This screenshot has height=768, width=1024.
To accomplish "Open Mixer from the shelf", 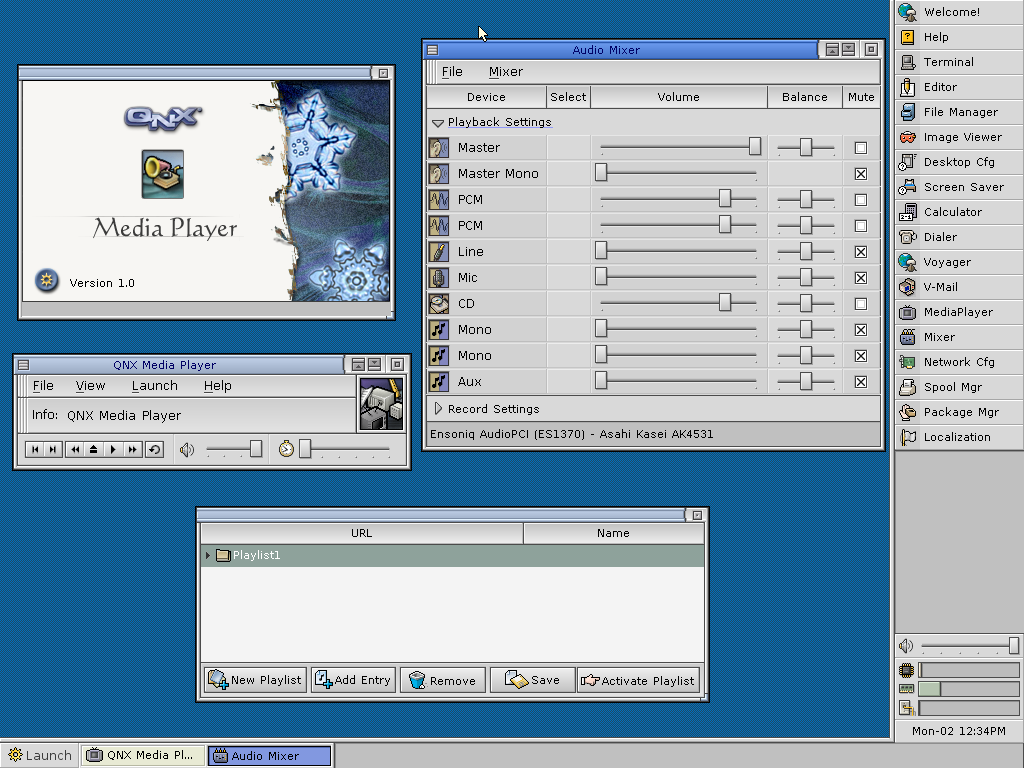I will tap(959, 337).
